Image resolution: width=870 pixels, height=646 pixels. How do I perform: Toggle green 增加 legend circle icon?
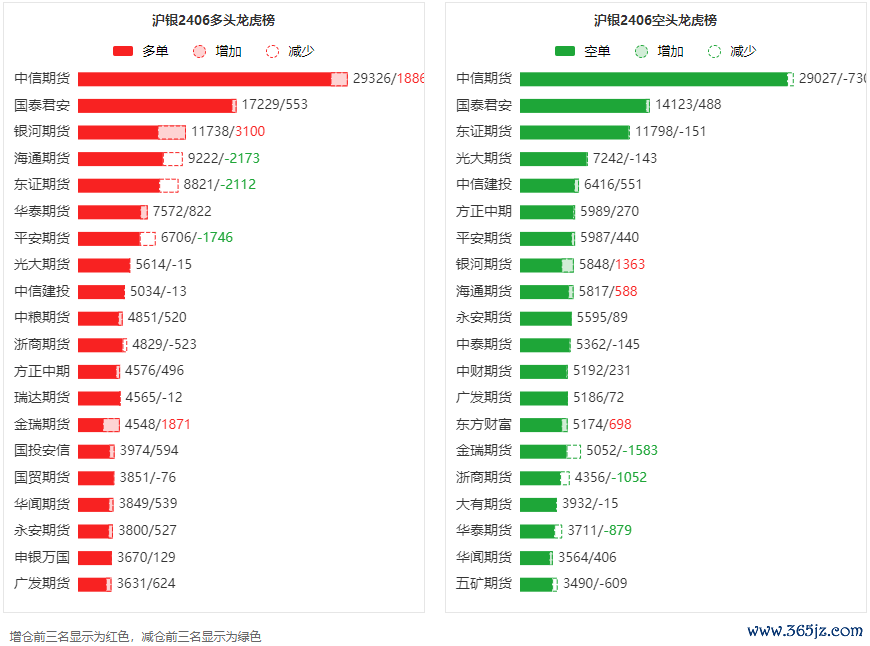click(641, 51)
